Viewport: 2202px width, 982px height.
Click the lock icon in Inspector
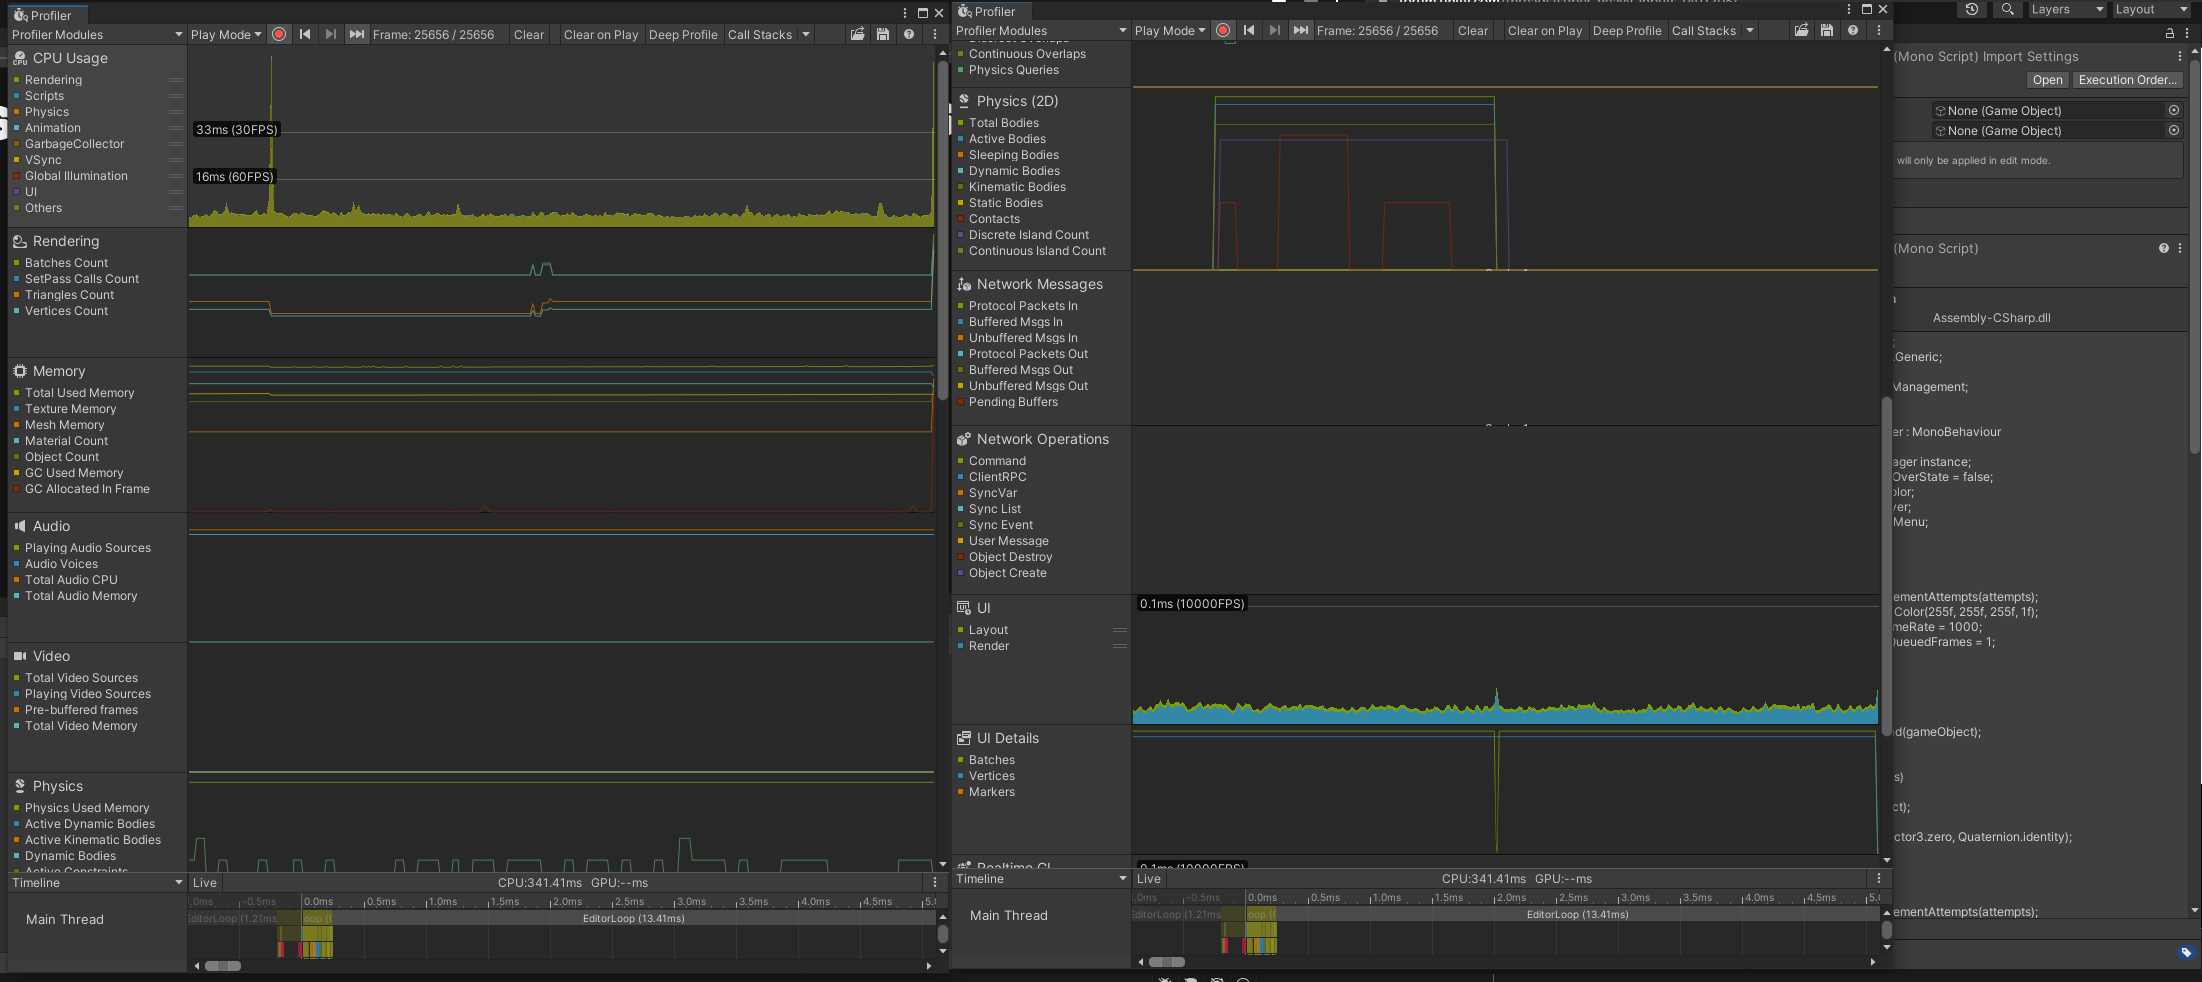[2169, 33]
